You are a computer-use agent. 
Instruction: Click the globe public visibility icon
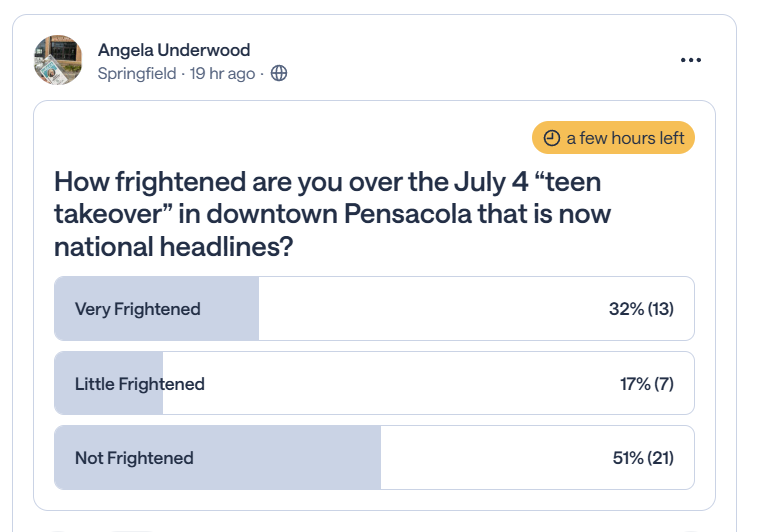tap(279, 74)
